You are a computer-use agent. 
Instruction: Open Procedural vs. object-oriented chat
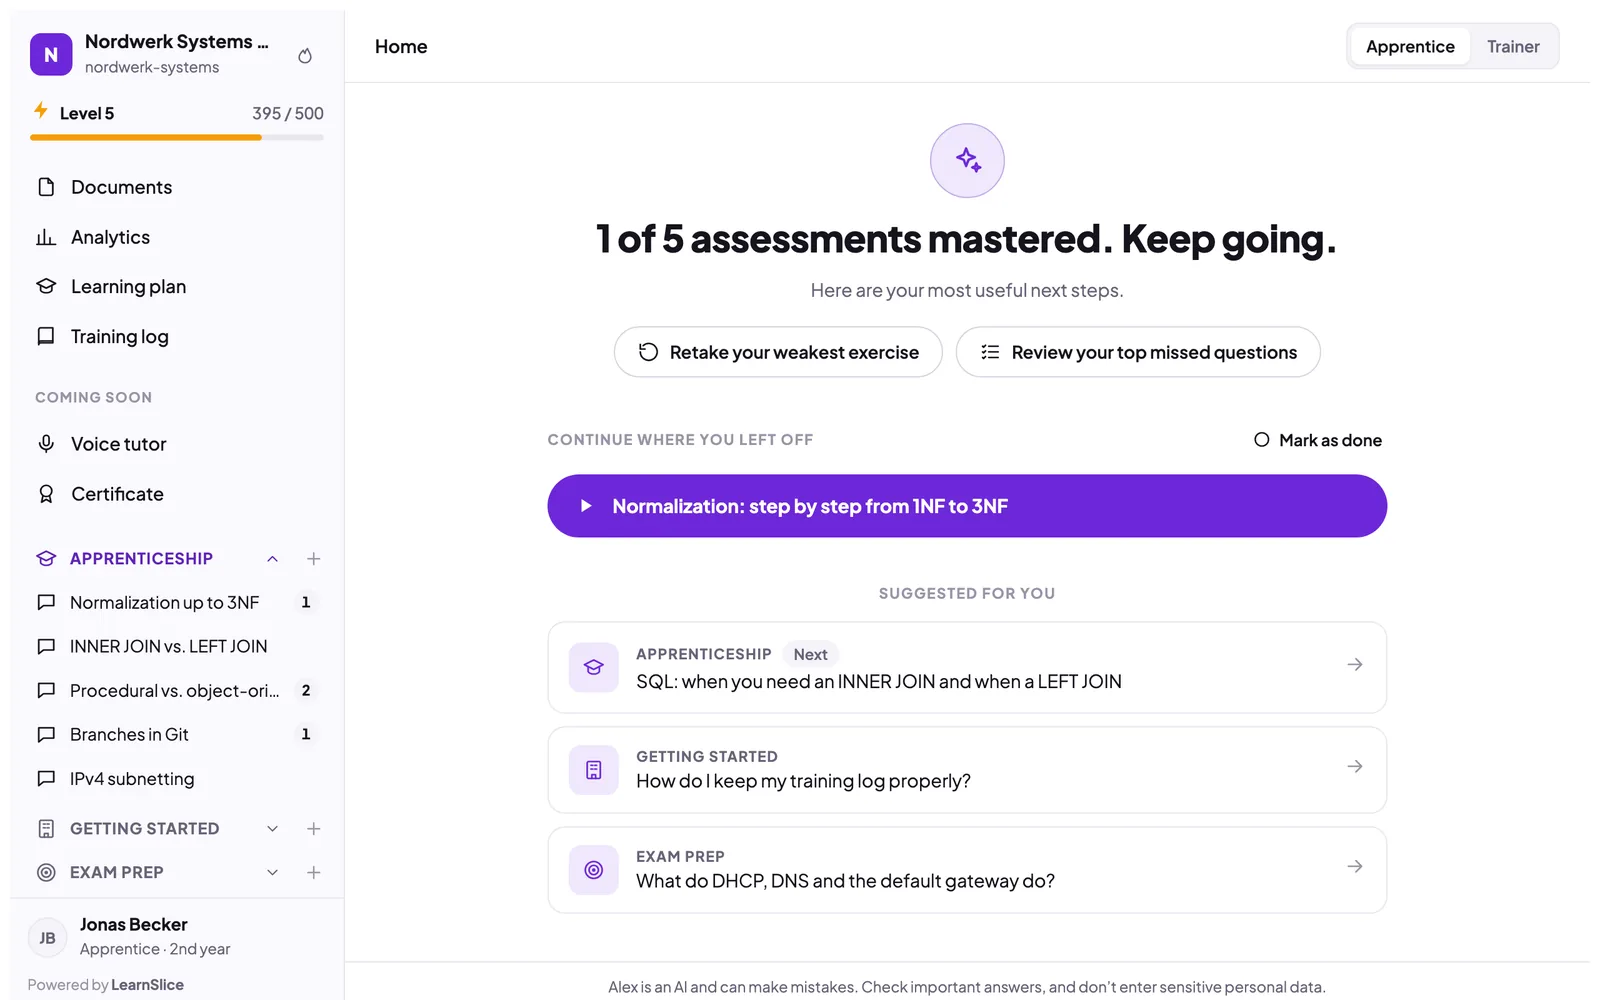click(x=177, y=690)
